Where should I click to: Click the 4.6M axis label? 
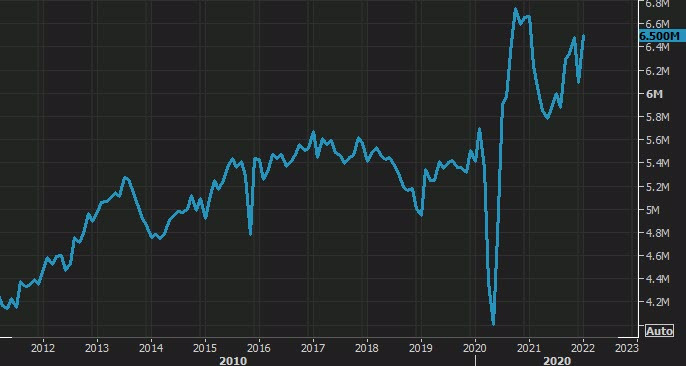pyautogui.click(x=657, y=256)
